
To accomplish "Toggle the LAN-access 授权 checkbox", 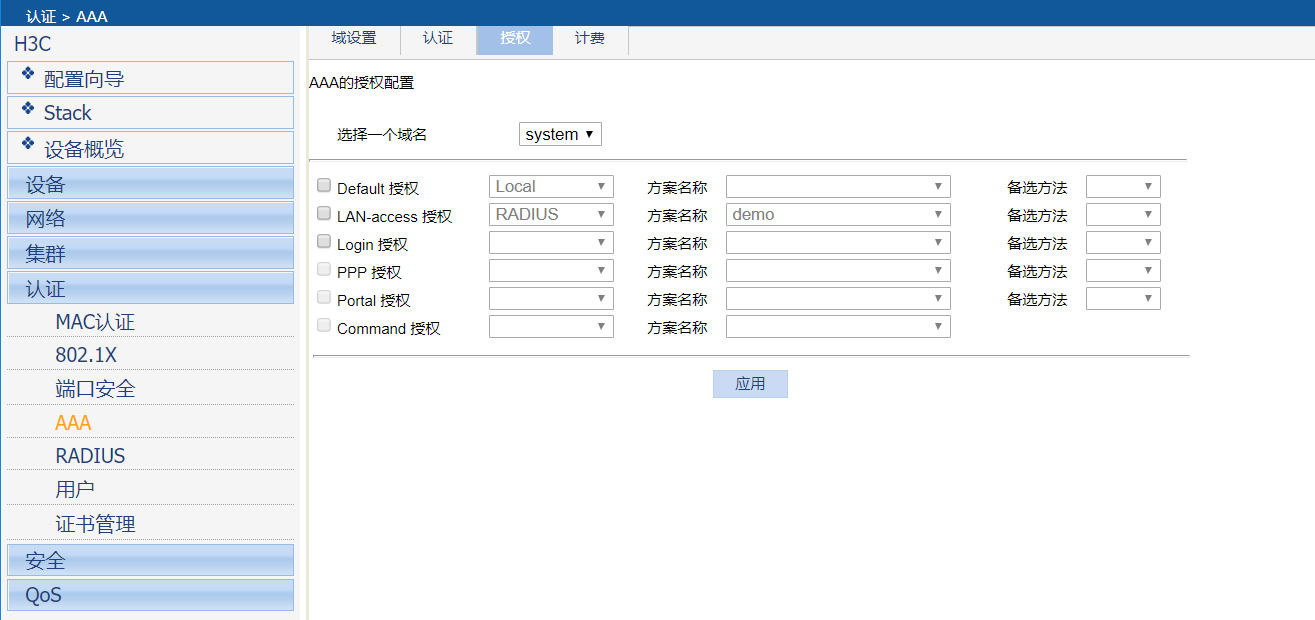I will tap(324, 214).
